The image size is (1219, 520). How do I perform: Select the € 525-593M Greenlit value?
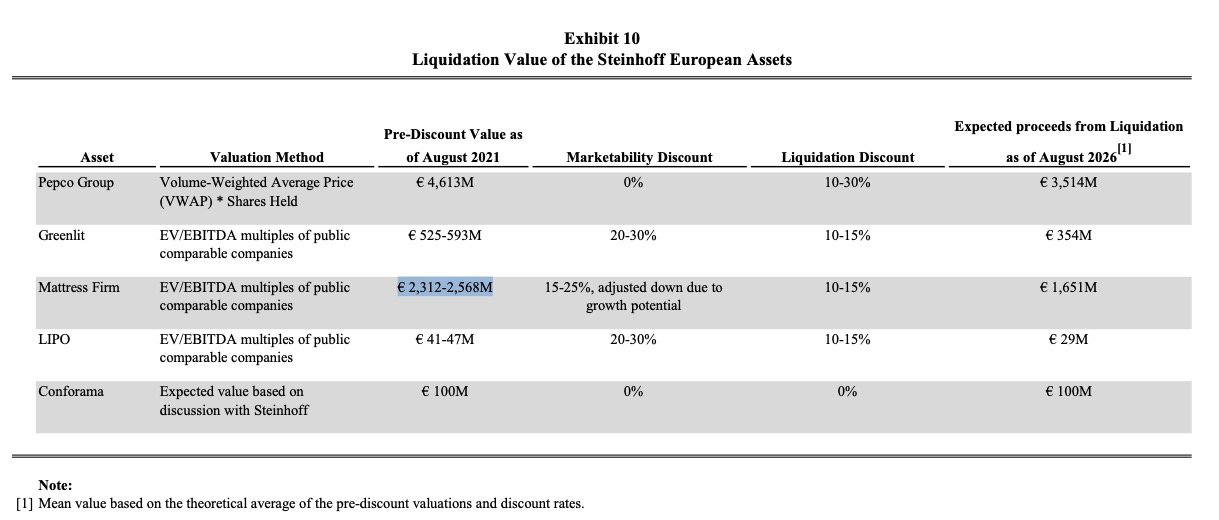tap(445, 235)
